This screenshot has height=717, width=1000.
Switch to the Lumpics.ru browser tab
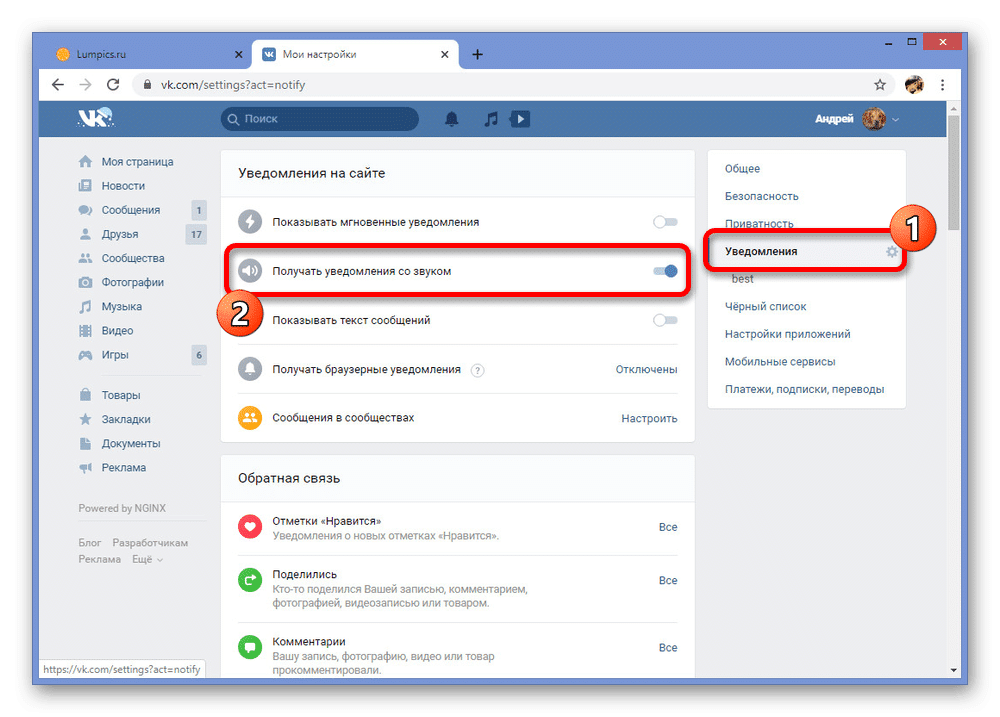click(140, 54)
